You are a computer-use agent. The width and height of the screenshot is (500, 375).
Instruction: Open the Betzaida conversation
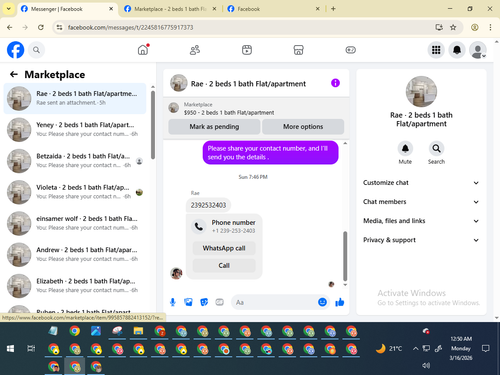pos(75,161)
